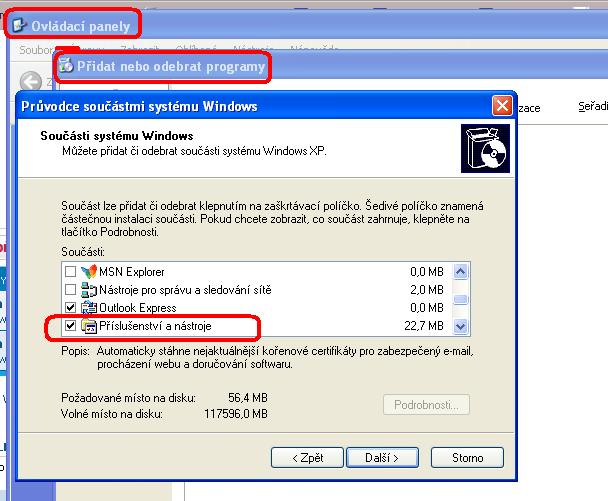Viewport: 608px width, 501px height.
Task: Check the MSN Explorer component checkbox
Action: pos(70,271)
